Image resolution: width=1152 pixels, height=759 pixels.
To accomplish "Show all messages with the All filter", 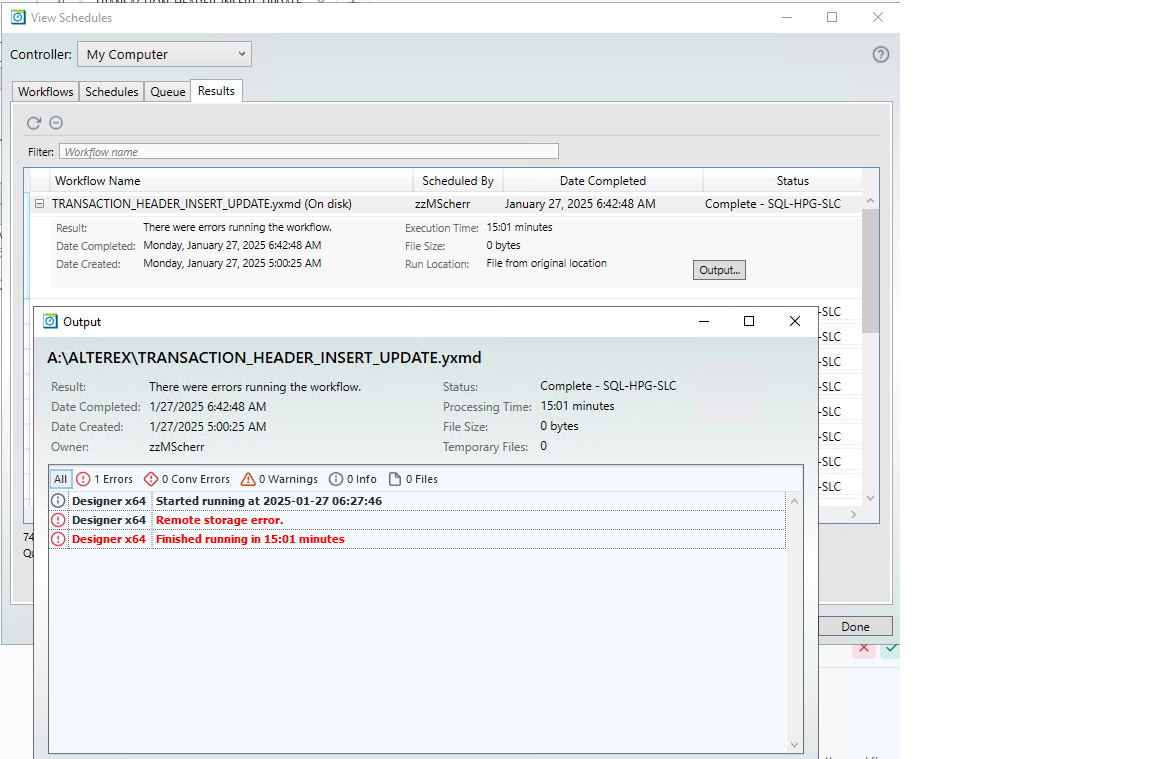I will [x=61, y=478].
